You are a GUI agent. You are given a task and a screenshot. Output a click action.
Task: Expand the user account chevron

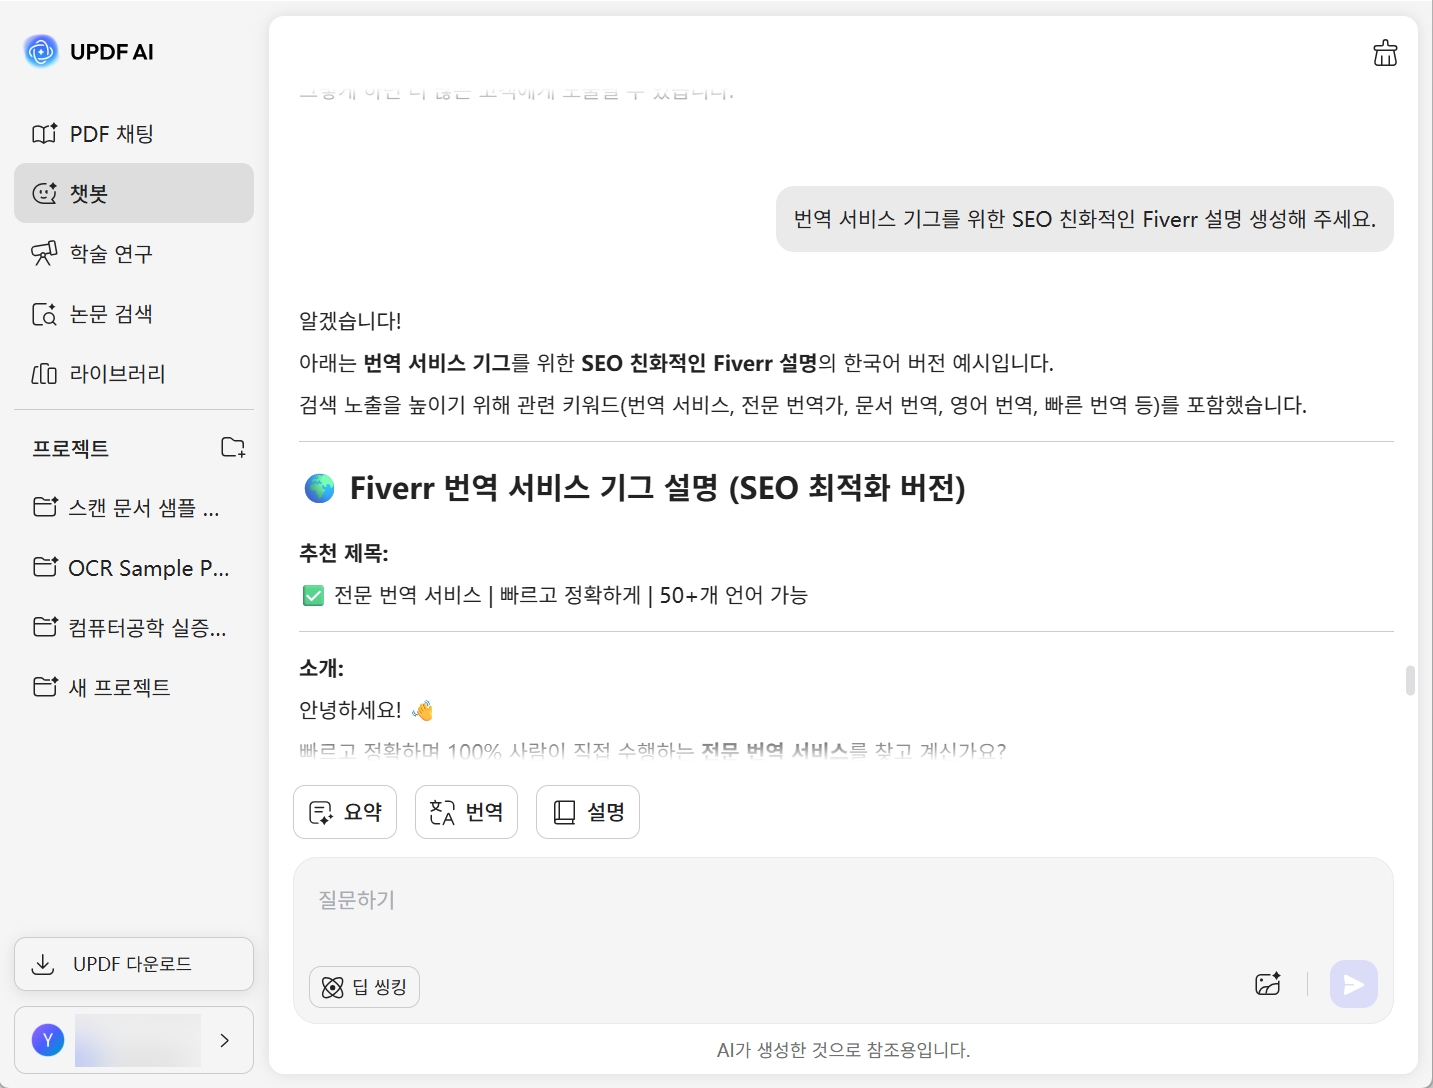tap(225, 1040)
